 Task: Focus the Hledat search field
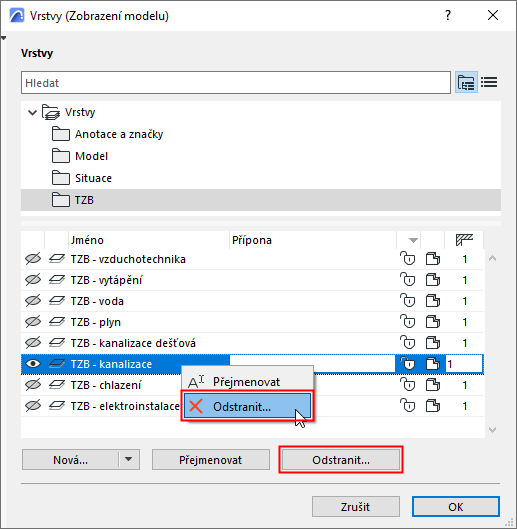point(236,82)
